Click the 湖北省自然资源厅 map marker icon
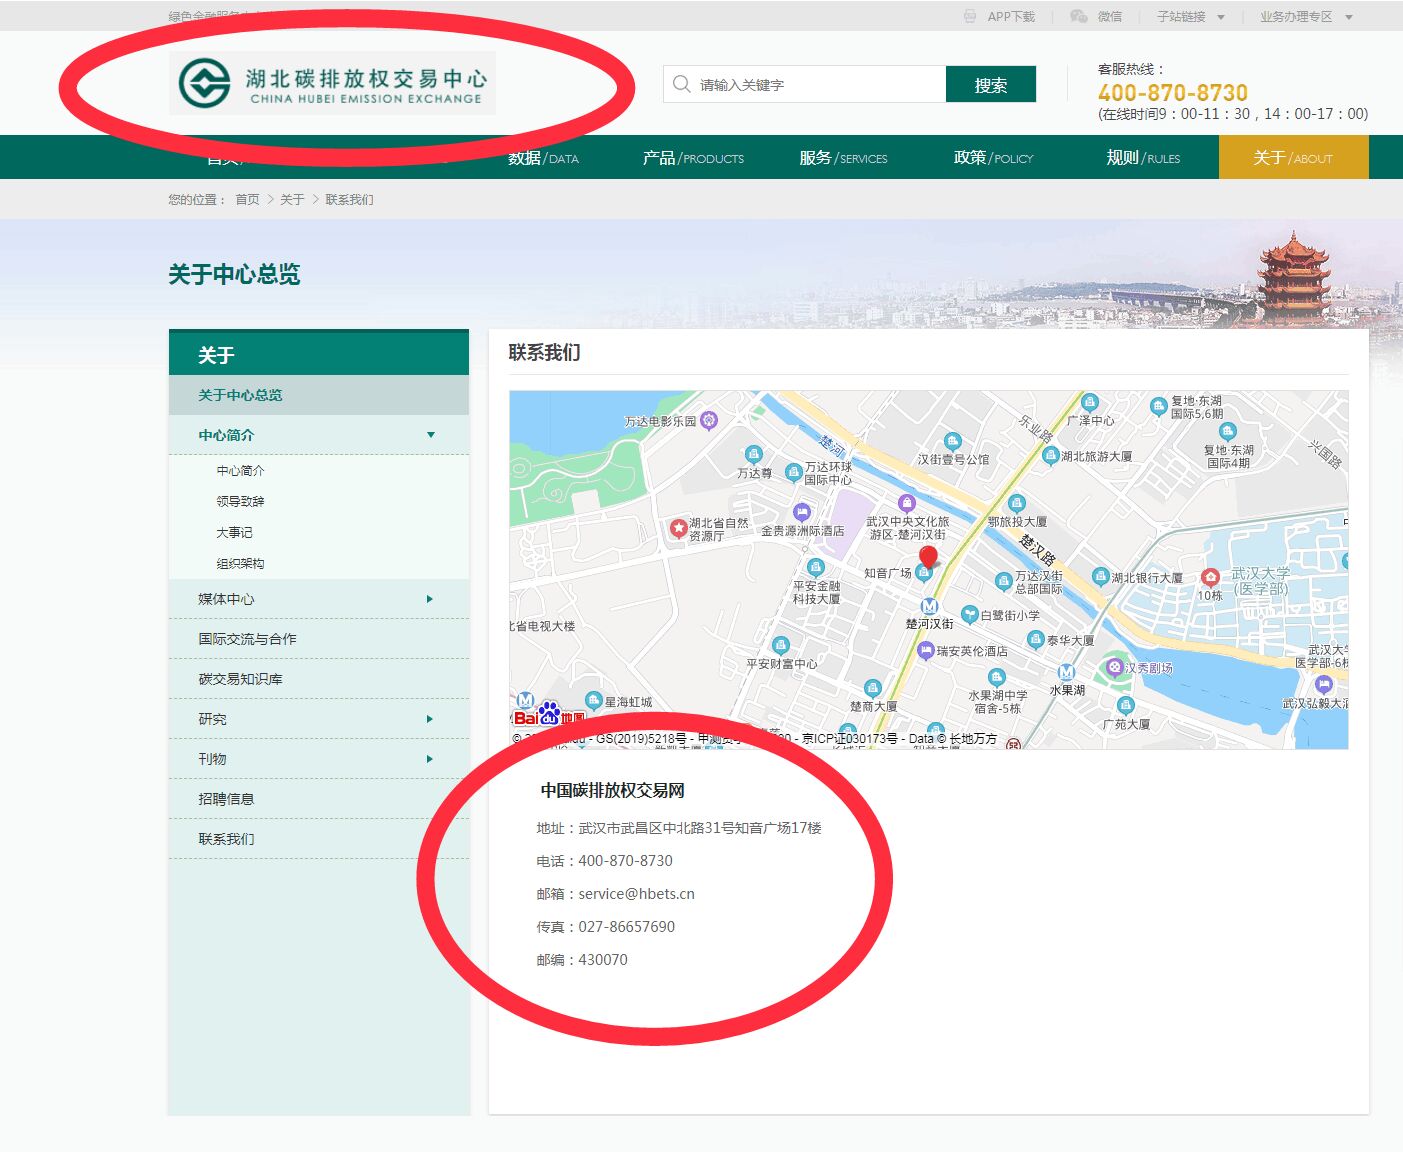Image resolution: width=1403 pixels, height=1152 pixels. 679,527
